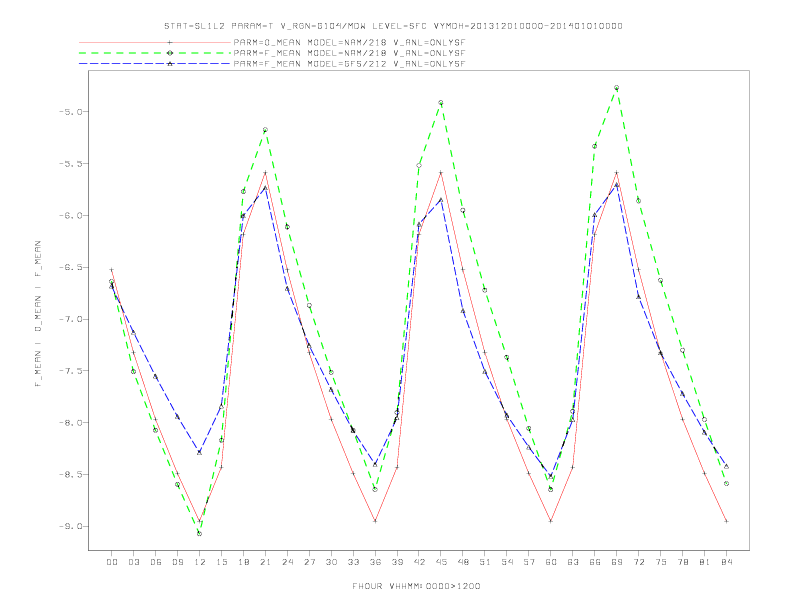Viewport: 792px width, 612px height.
Task: Click x-axis tick label 36
Action: [375, 562]
